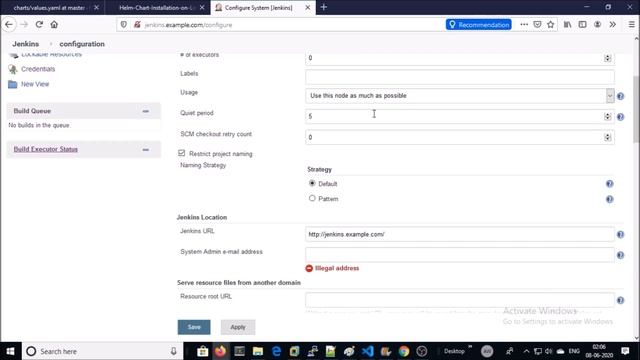Image resolution: width=640 pixels, height=360 pixels.
Task: Open help for Default naming strategy
Action: [609, 184]
